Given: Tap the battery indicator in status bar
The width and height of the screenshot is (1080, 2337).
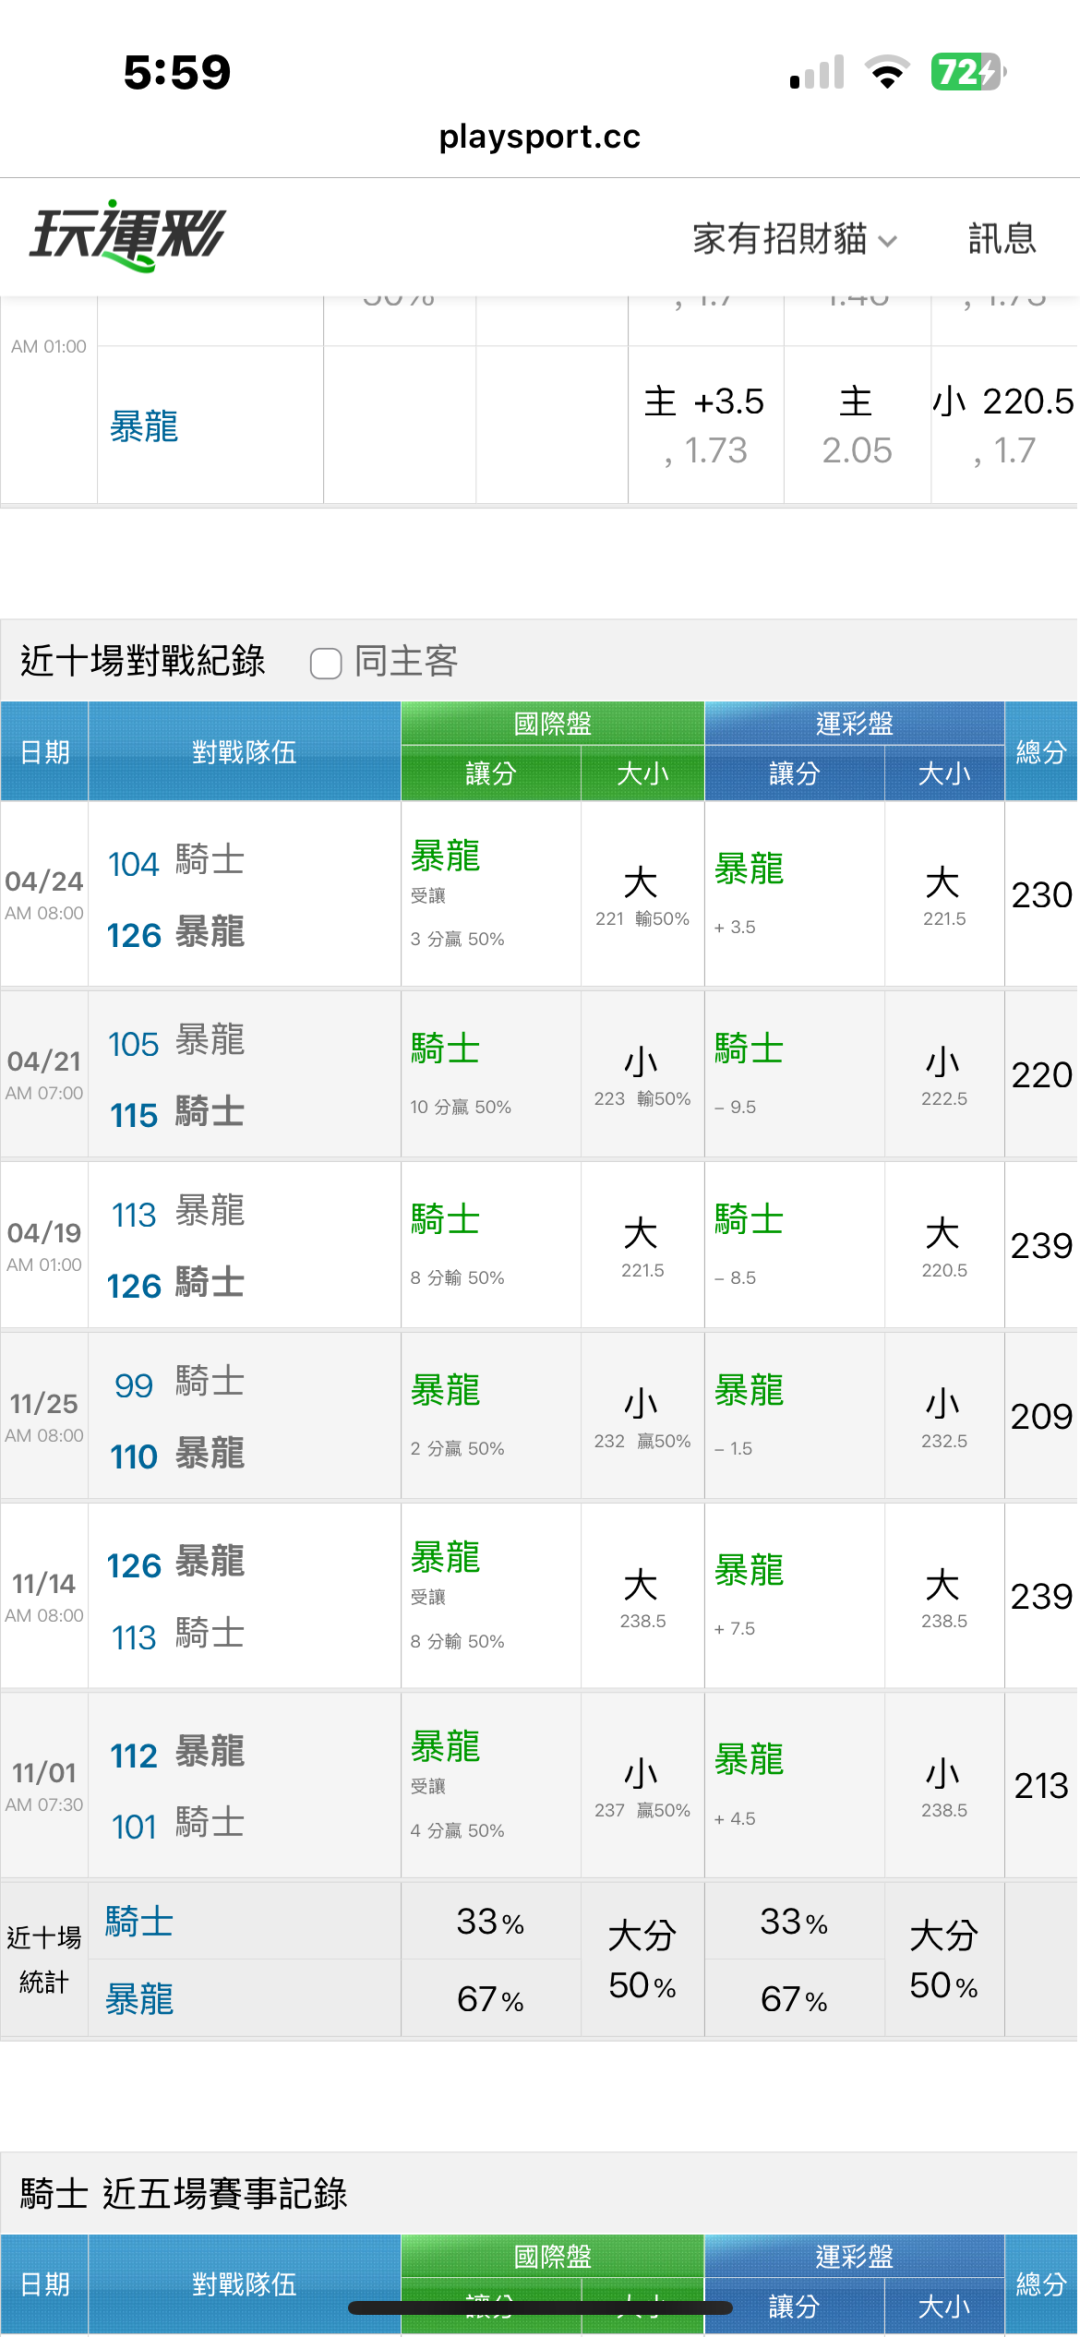Looking at the screenshot, I should (x=967, y=72).
